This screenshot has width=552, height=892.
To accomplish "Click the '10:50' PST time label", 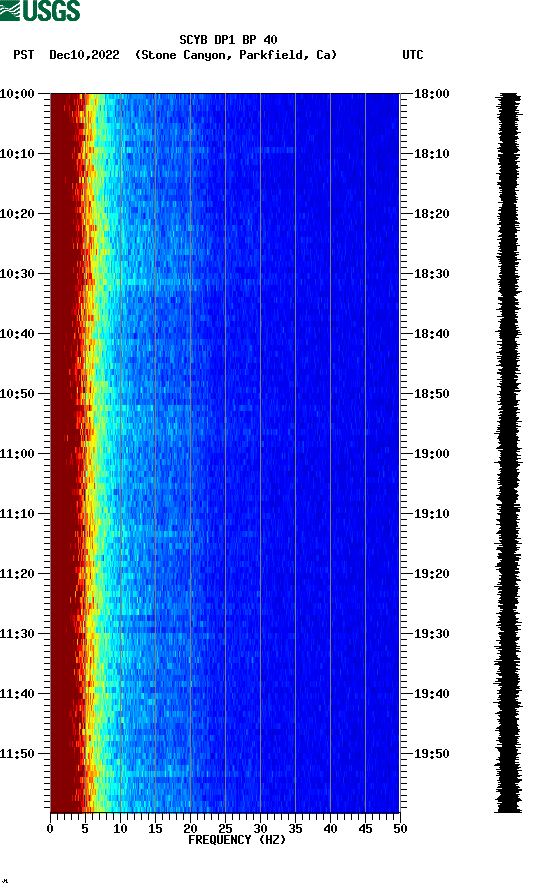I will (17, 394).
